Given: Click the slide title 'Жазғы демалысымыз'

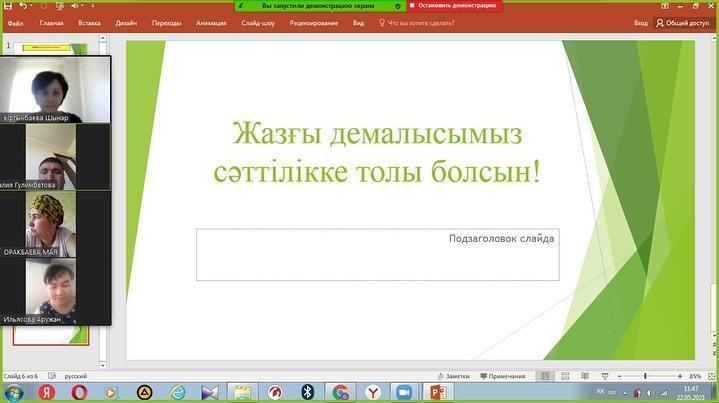Looking at the screenshot, I should click(377, 134).
